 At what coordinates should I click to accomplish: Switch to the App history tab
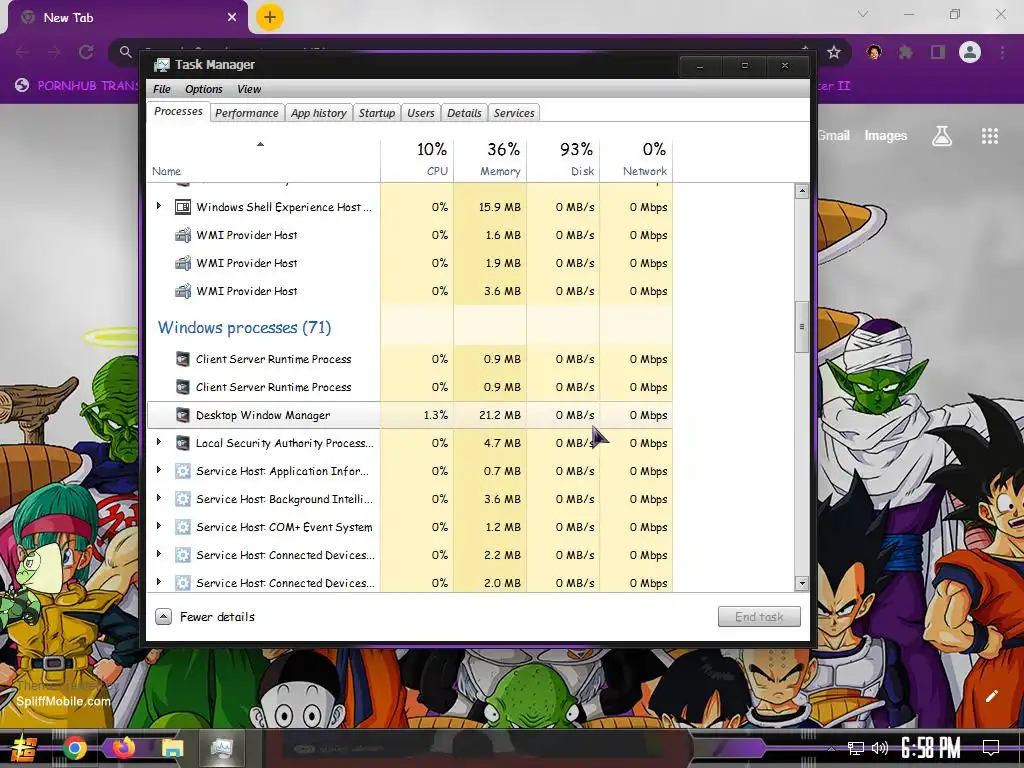click(319, 113)
